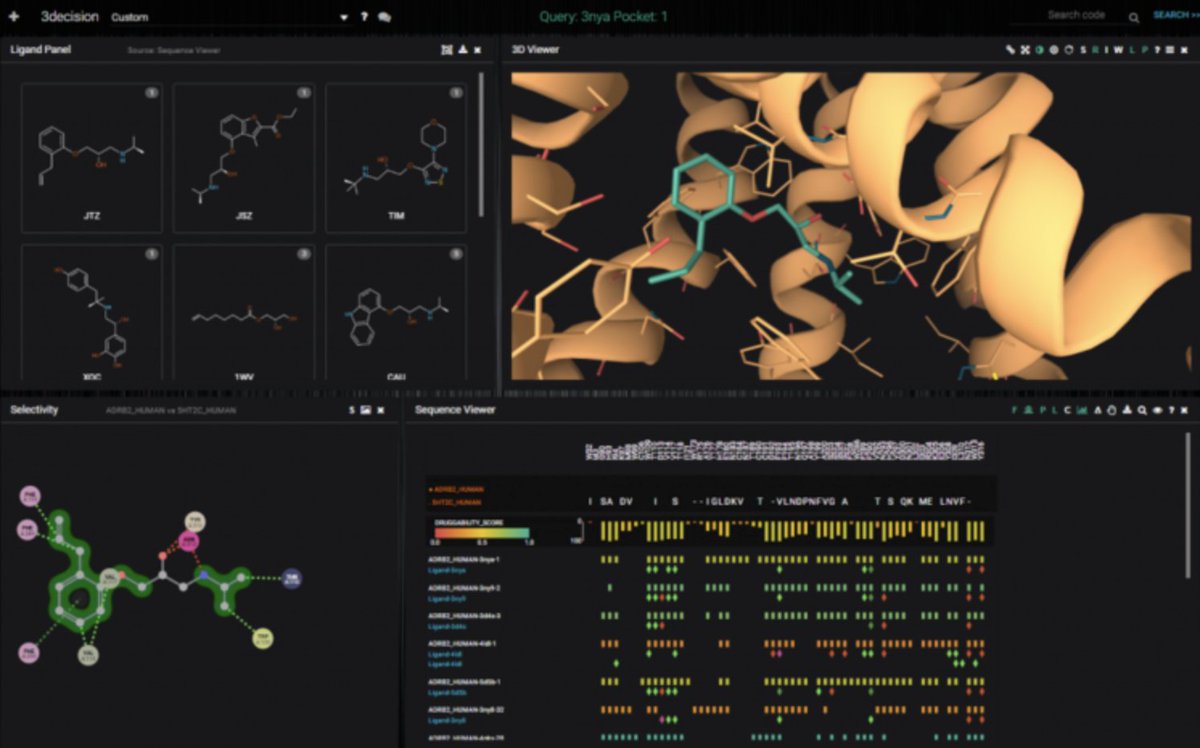The height and width of the screenshot is (748, 1200).
Task: Click the Query: 3nya Pocket: 1 title
Action: coord(603,16)
